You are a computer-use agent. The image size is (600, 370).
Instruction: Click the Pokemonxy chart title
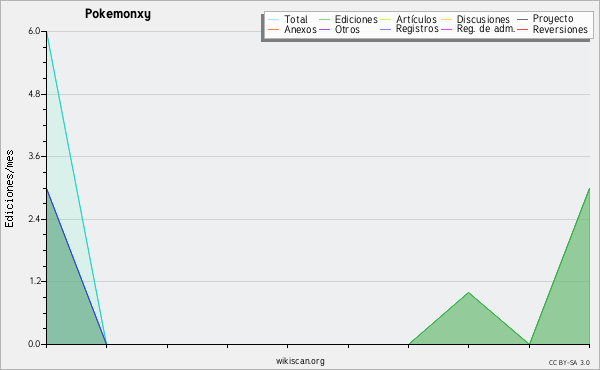(x=118, y=14)
